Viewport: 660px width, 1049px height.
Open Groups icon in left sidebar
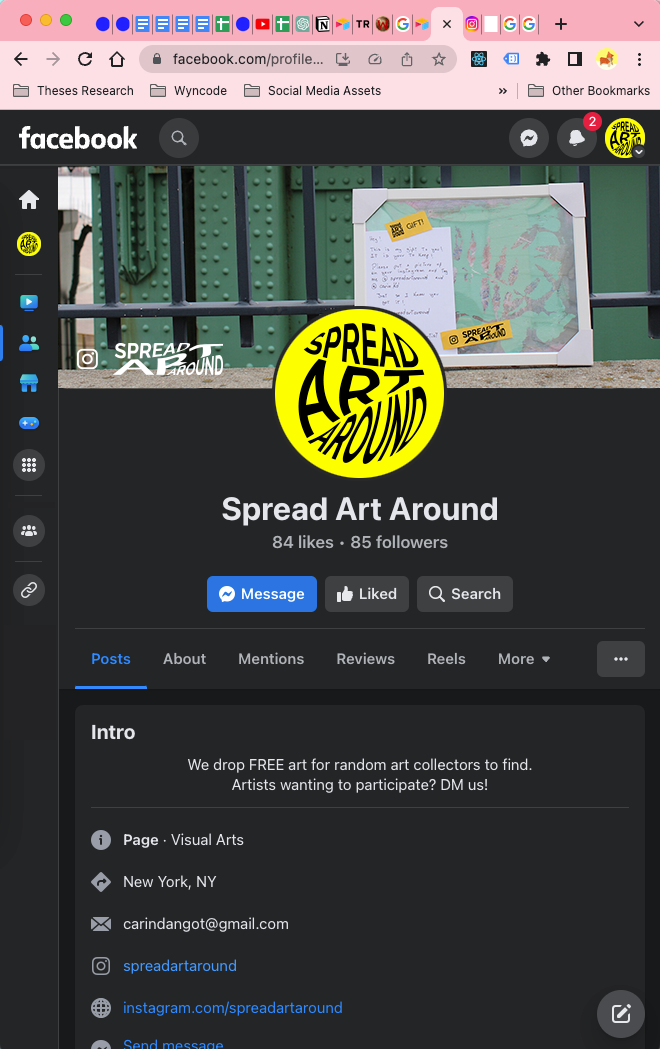(x=29, y=531)
